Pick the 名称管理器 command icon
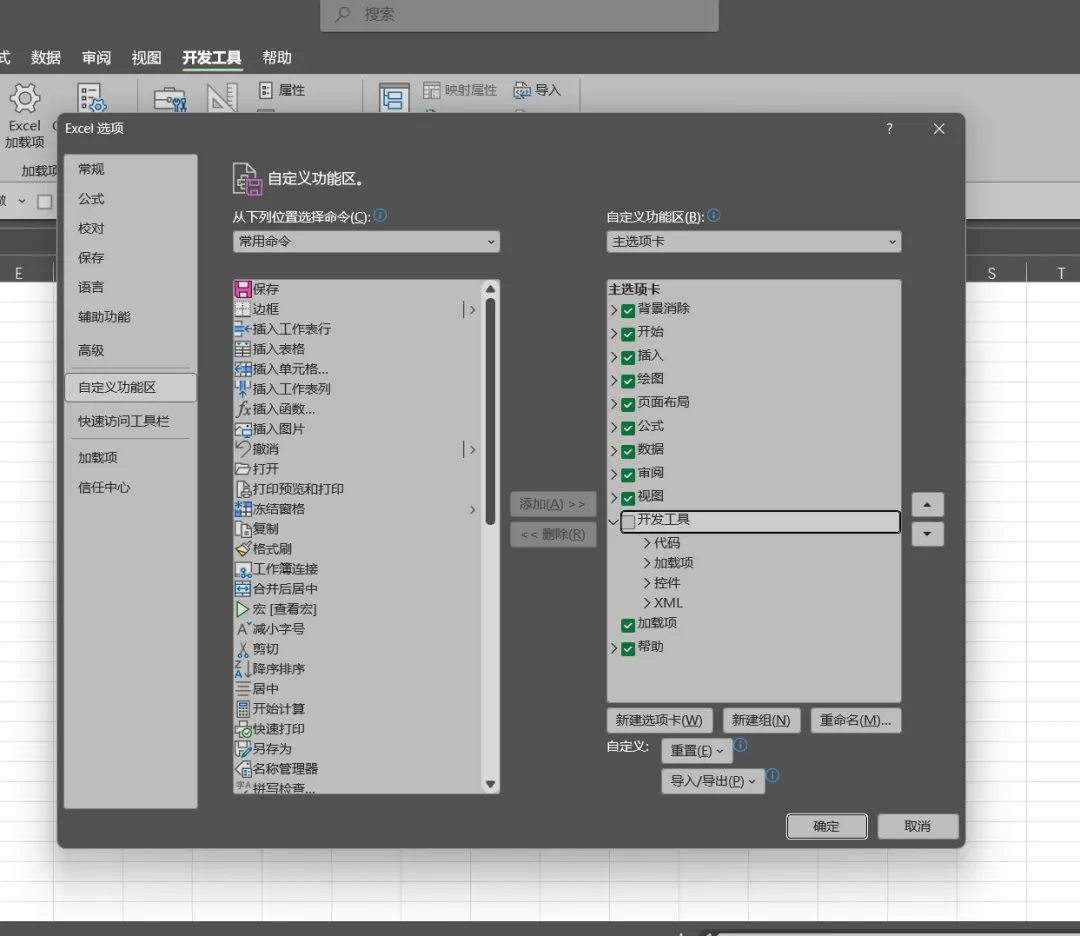Image resolution: width=1080 pixels, height=936 pixels. click(x=243, y=769)
